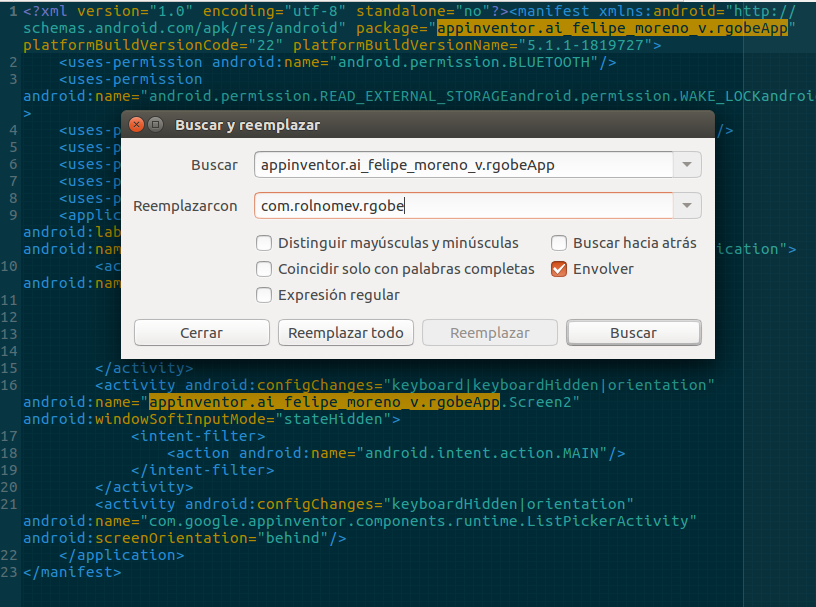Focus the Reemplazar con text field

click(463, 206)
